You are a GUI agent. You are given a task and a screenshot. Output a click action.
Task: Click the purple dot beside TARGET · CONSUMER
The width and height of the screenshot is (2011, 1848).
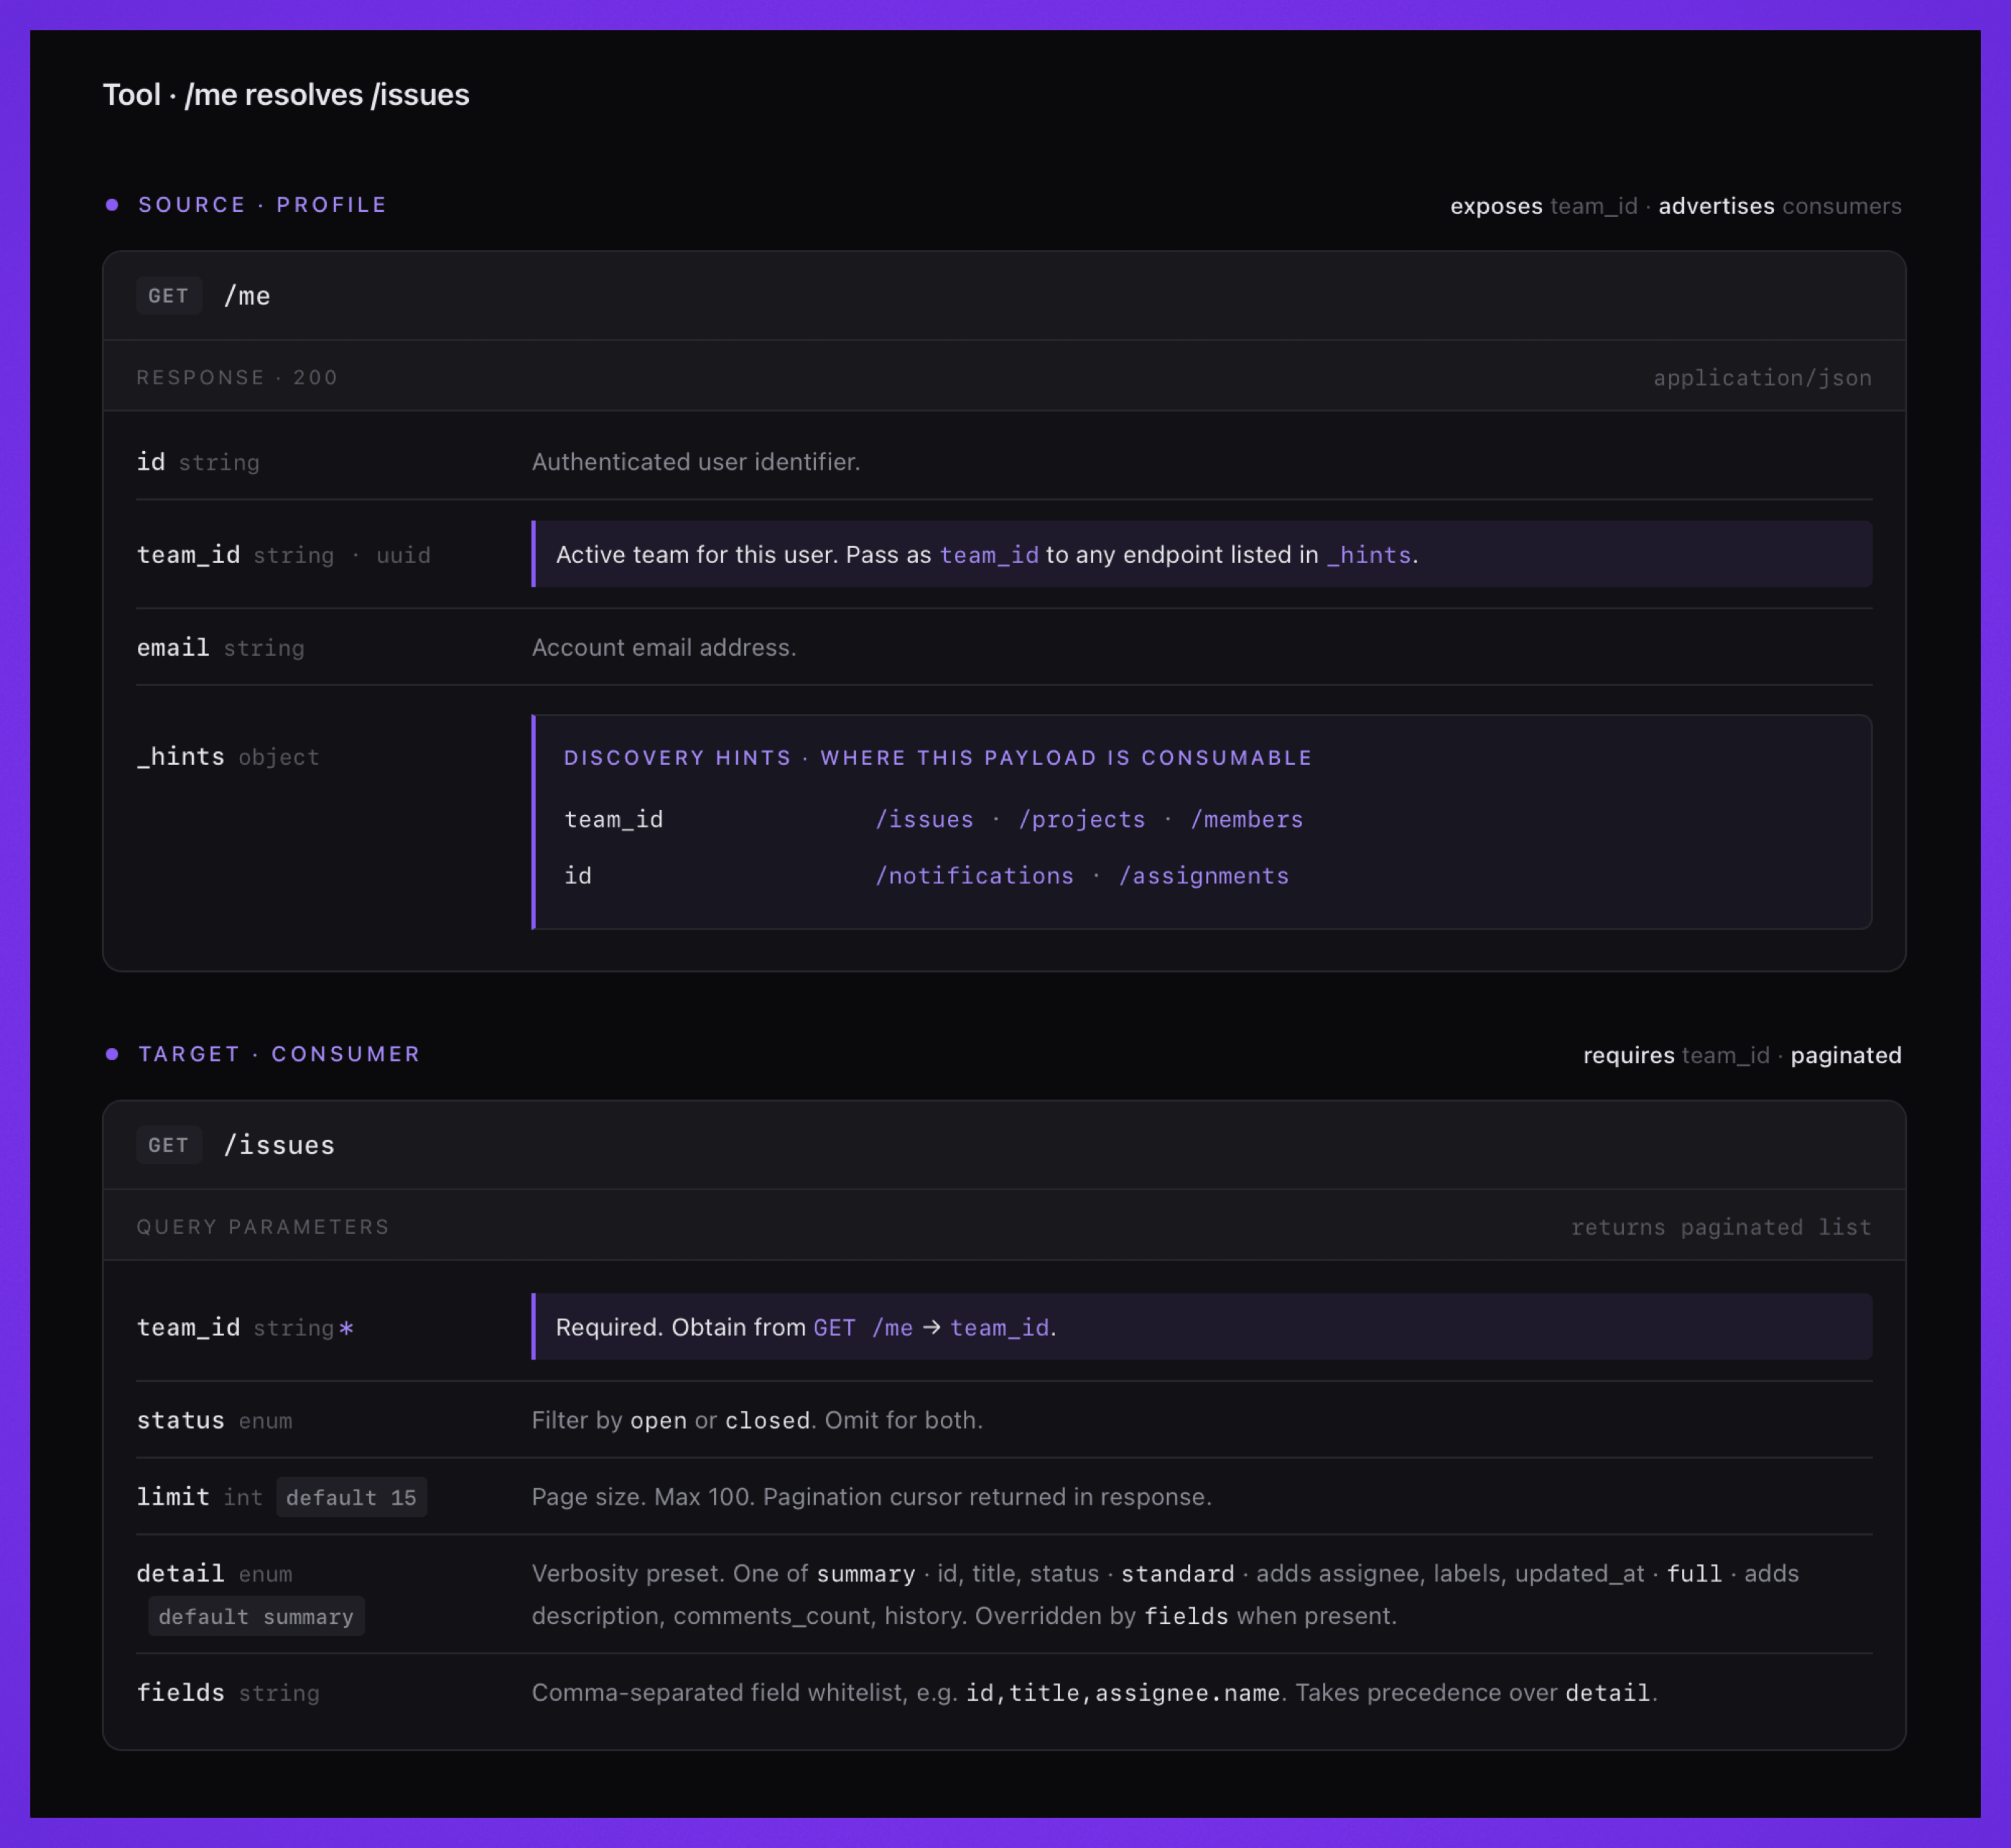[112, 1054]
